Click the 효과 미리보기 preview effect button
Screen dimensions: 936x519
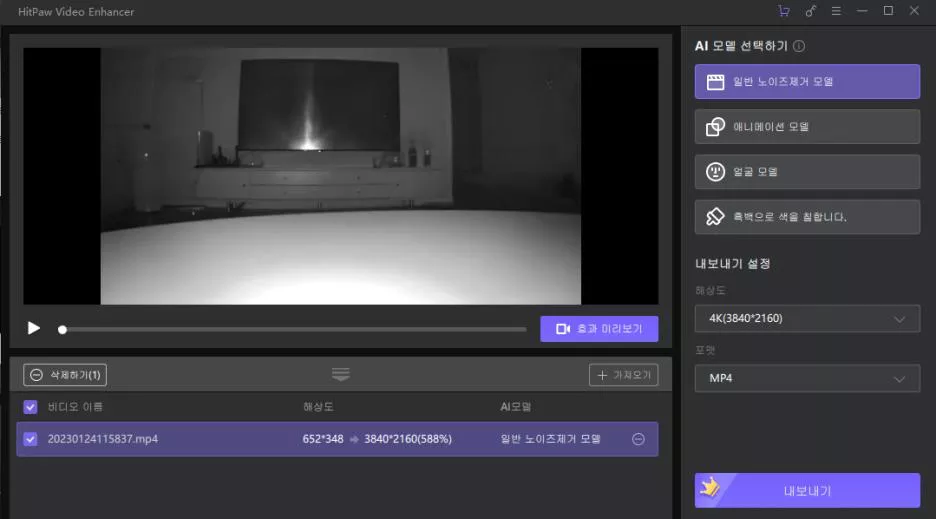(x=599, y=329)
